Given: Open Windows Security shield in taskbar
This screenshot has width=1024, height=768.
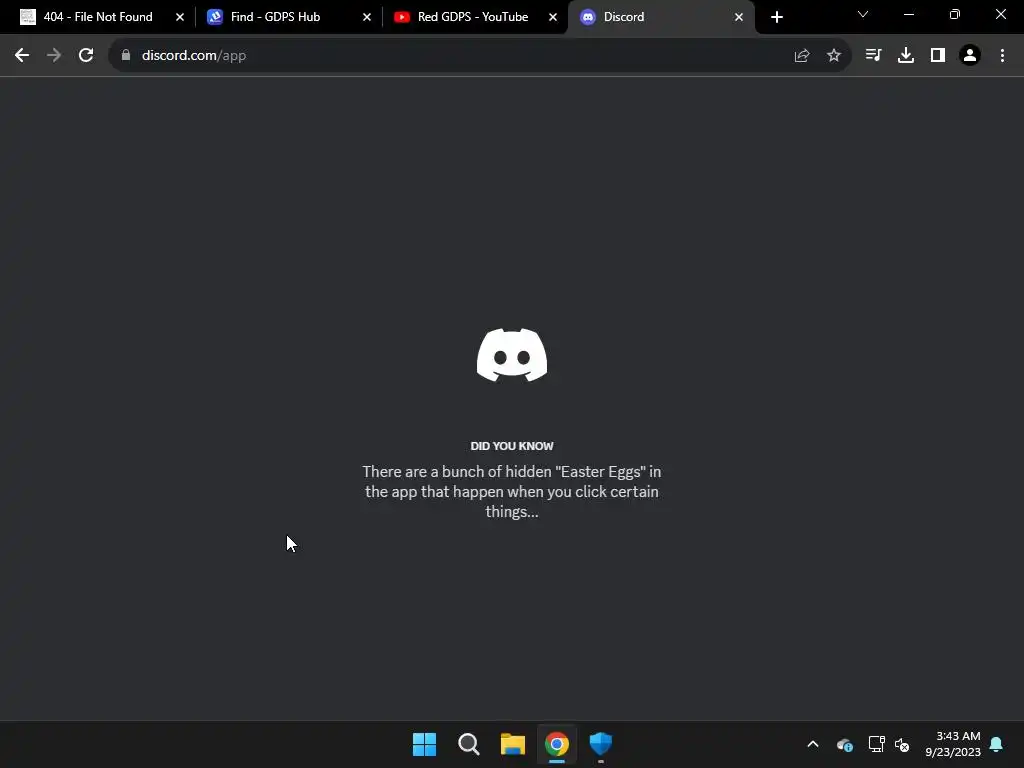Looking at the screenshot, I should 601,744.
